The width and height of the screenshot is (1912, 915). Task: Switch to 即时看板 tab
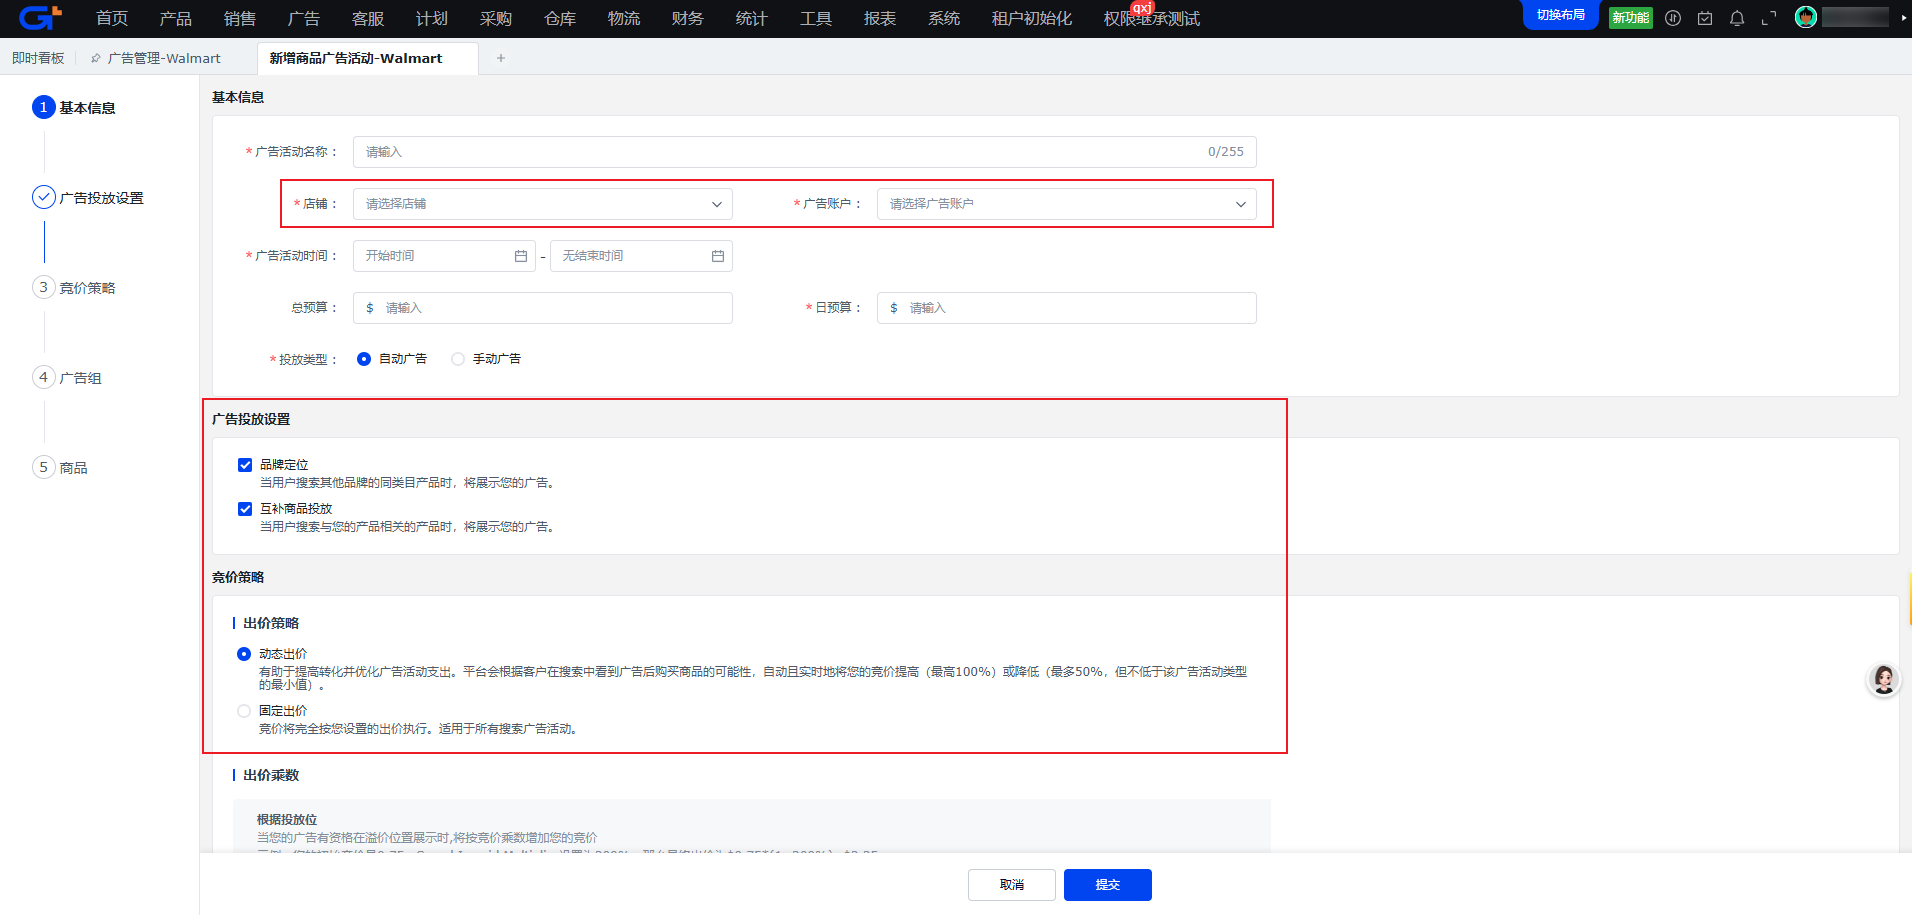pos(38,58)
